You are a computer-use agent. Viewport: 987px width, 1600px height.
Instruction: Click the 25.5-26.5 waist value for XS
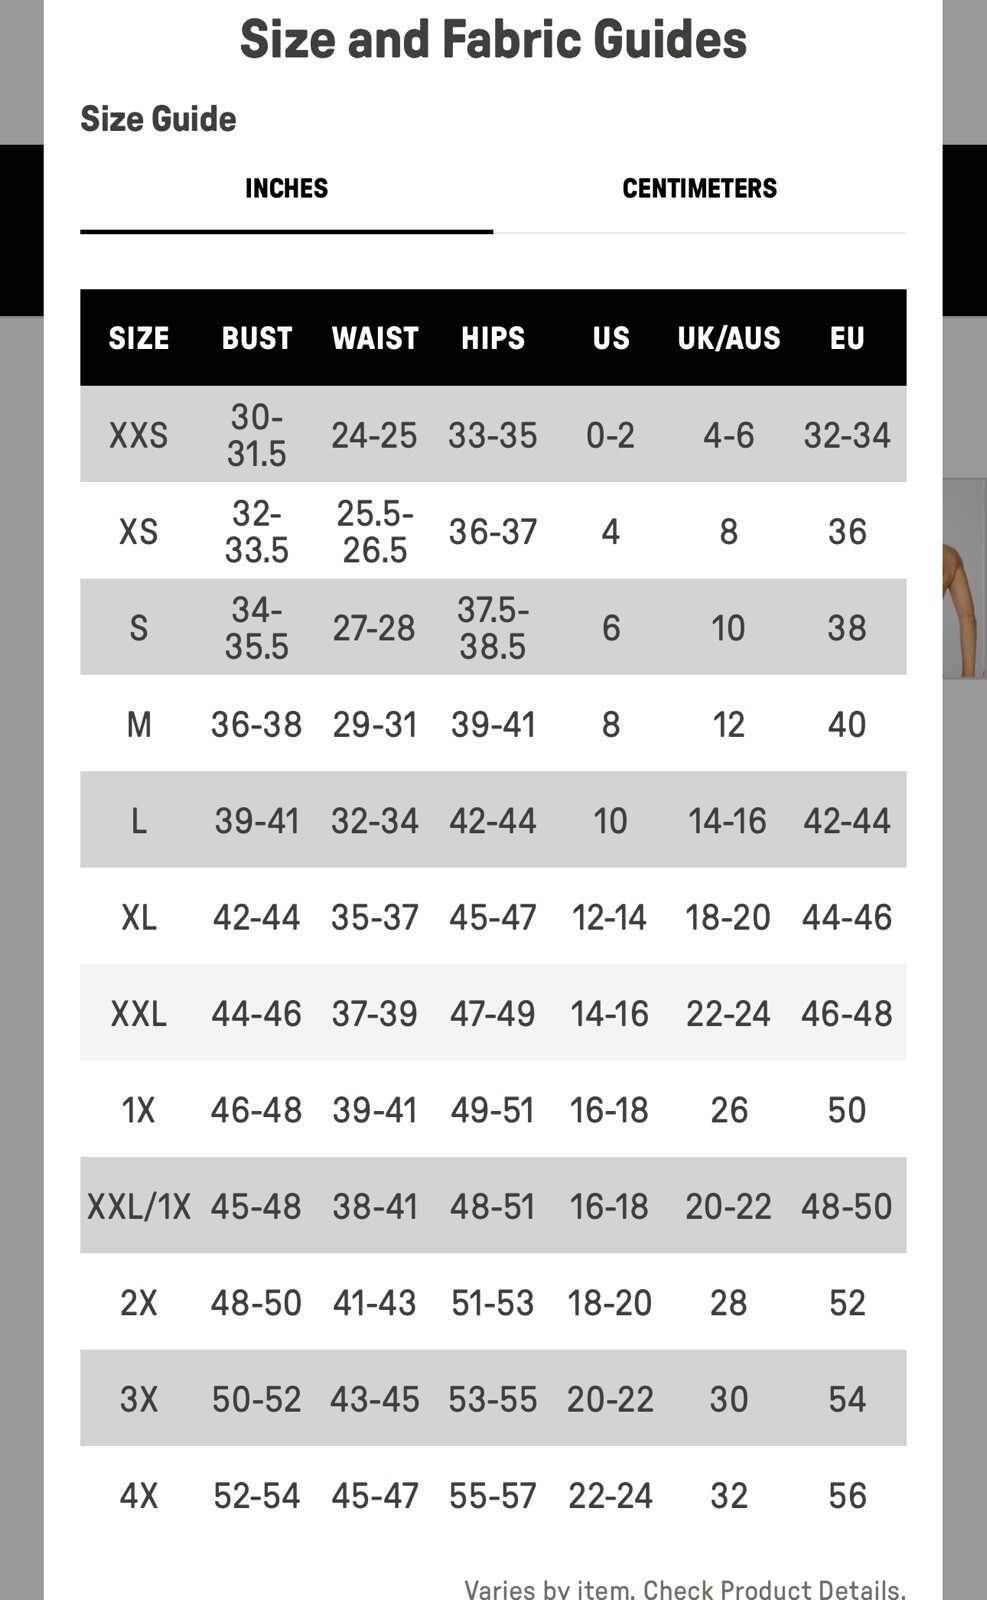[374, 531]
